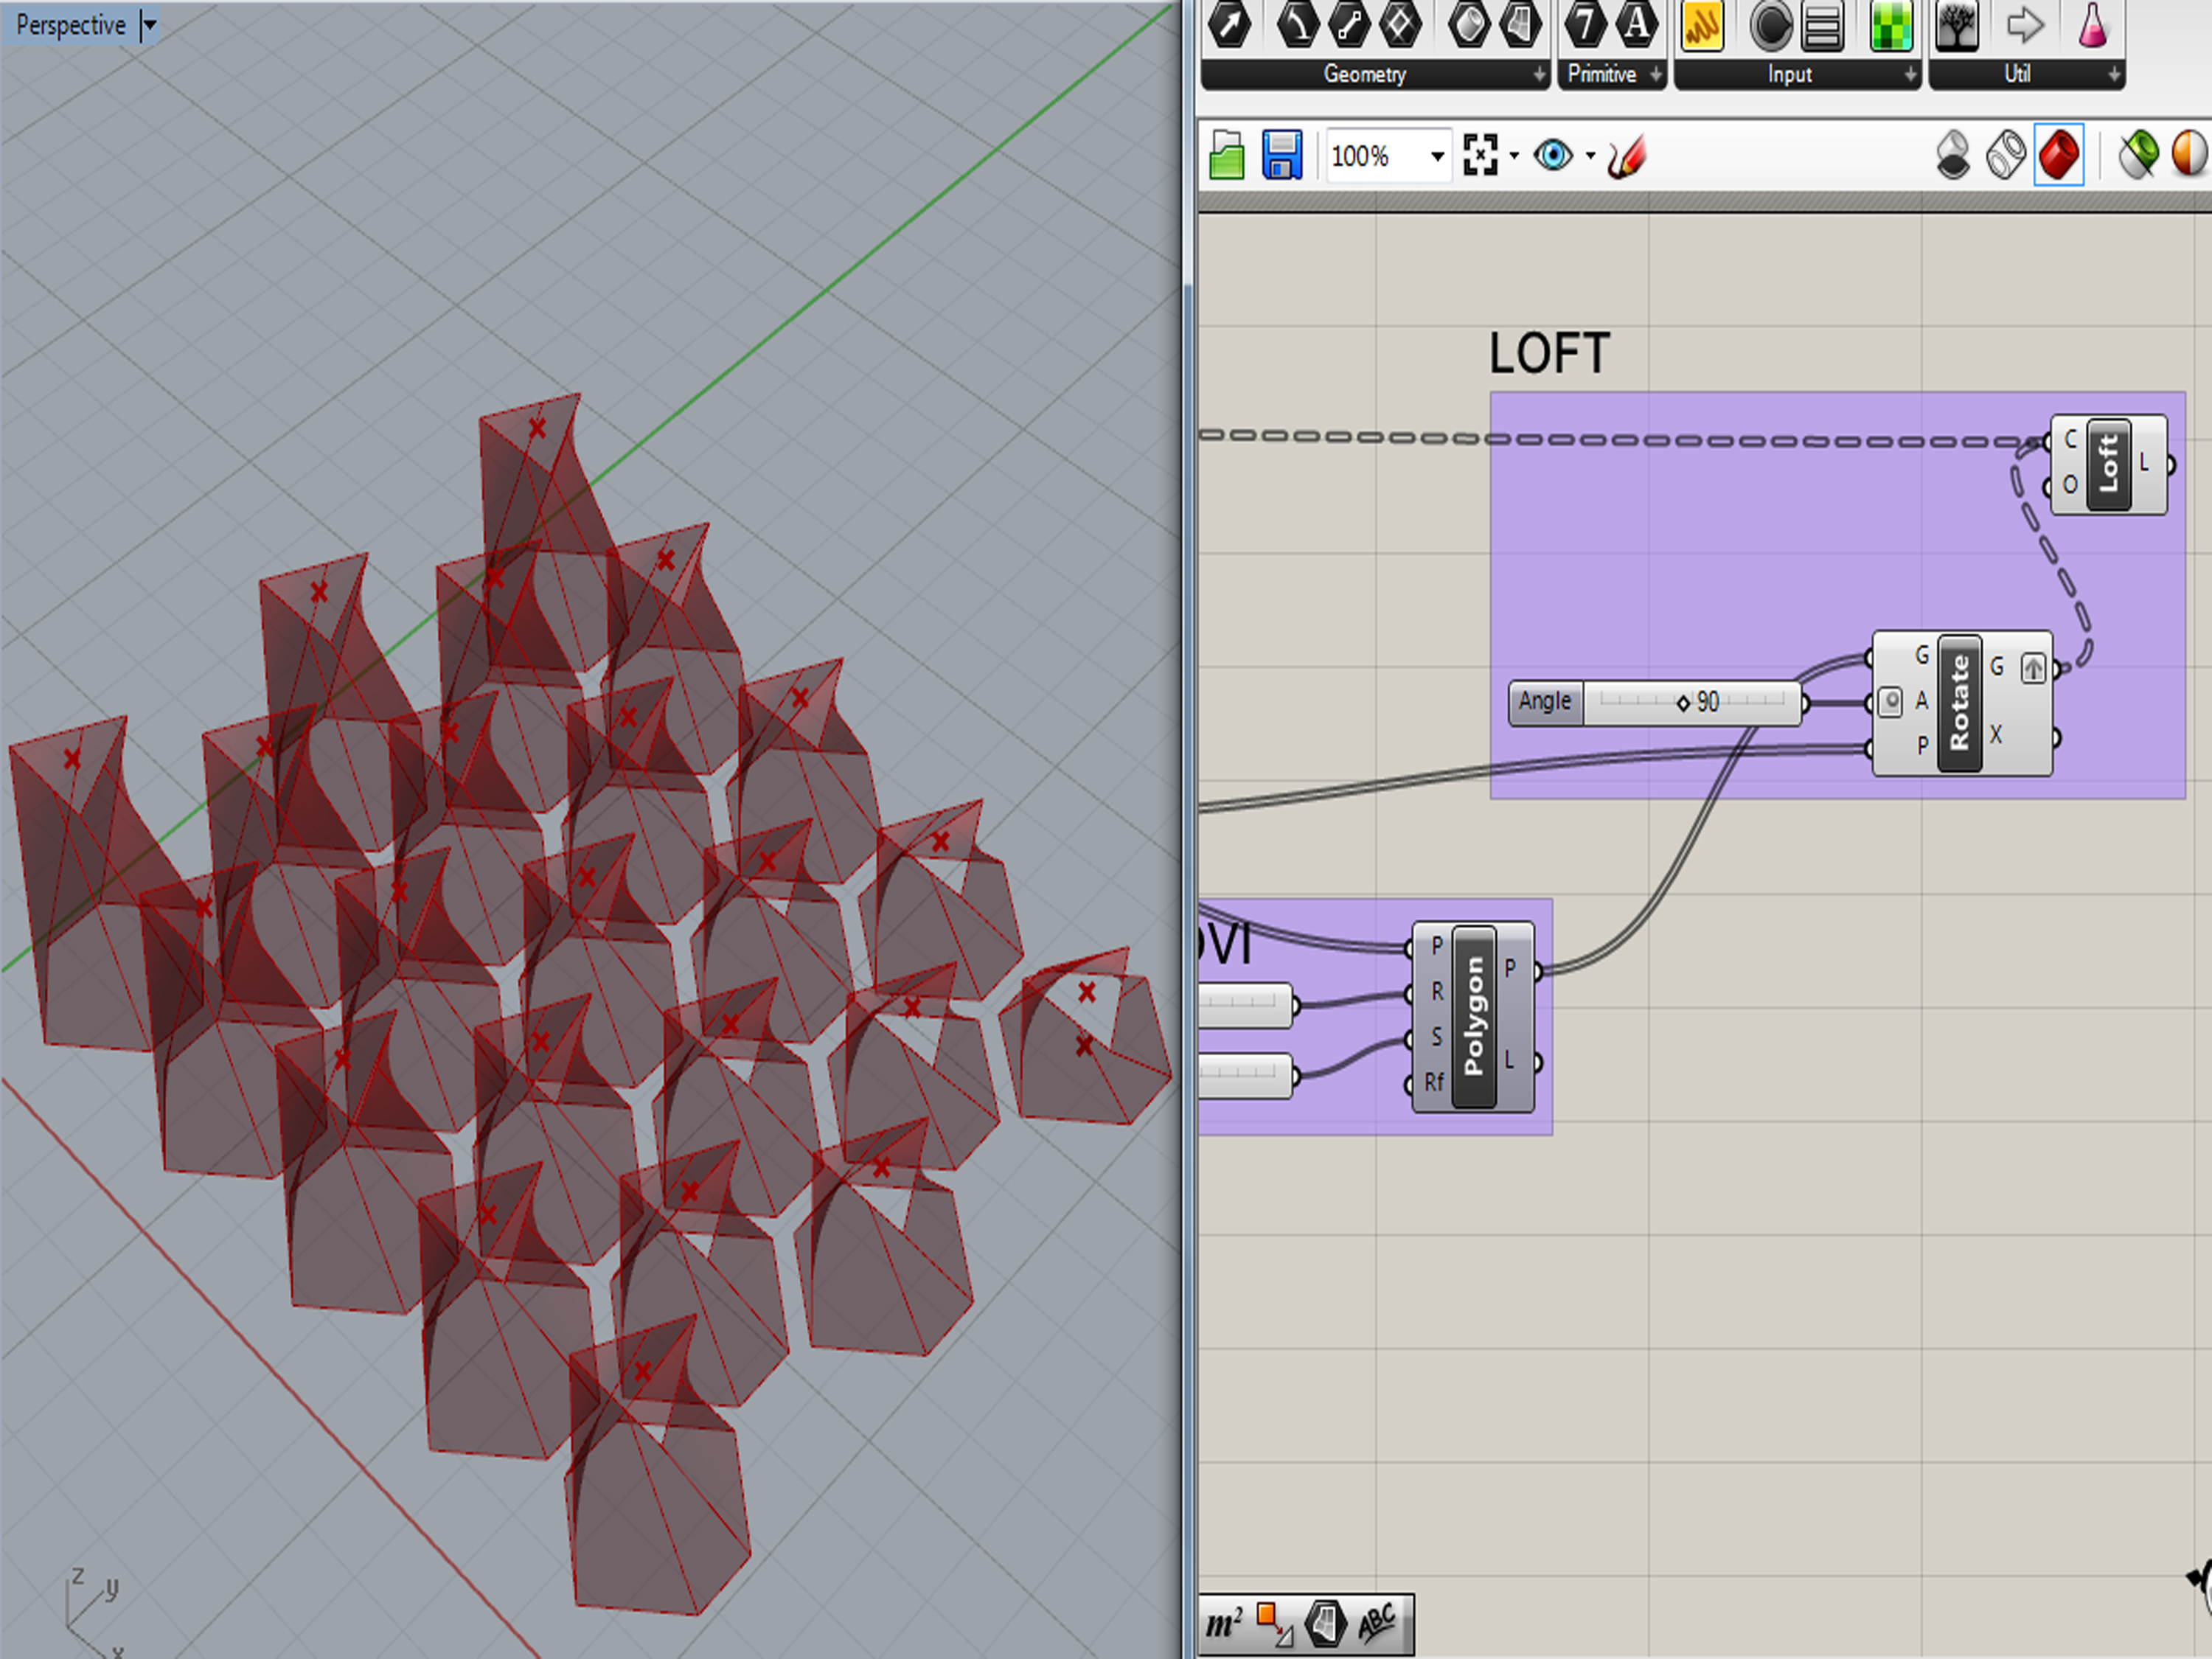Viewport: 2212px width, 1659px height.
Task: Toggle the degrees icon on Rotate A input
Action: [1890, 702]
